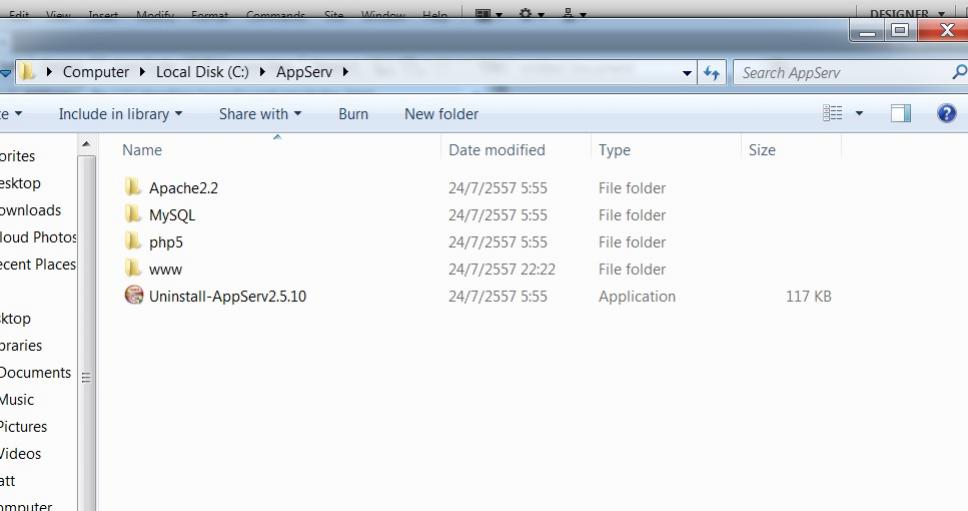
Task: Go to Local Disk (C:) in breadcrumb
Action: click(202, 72)
